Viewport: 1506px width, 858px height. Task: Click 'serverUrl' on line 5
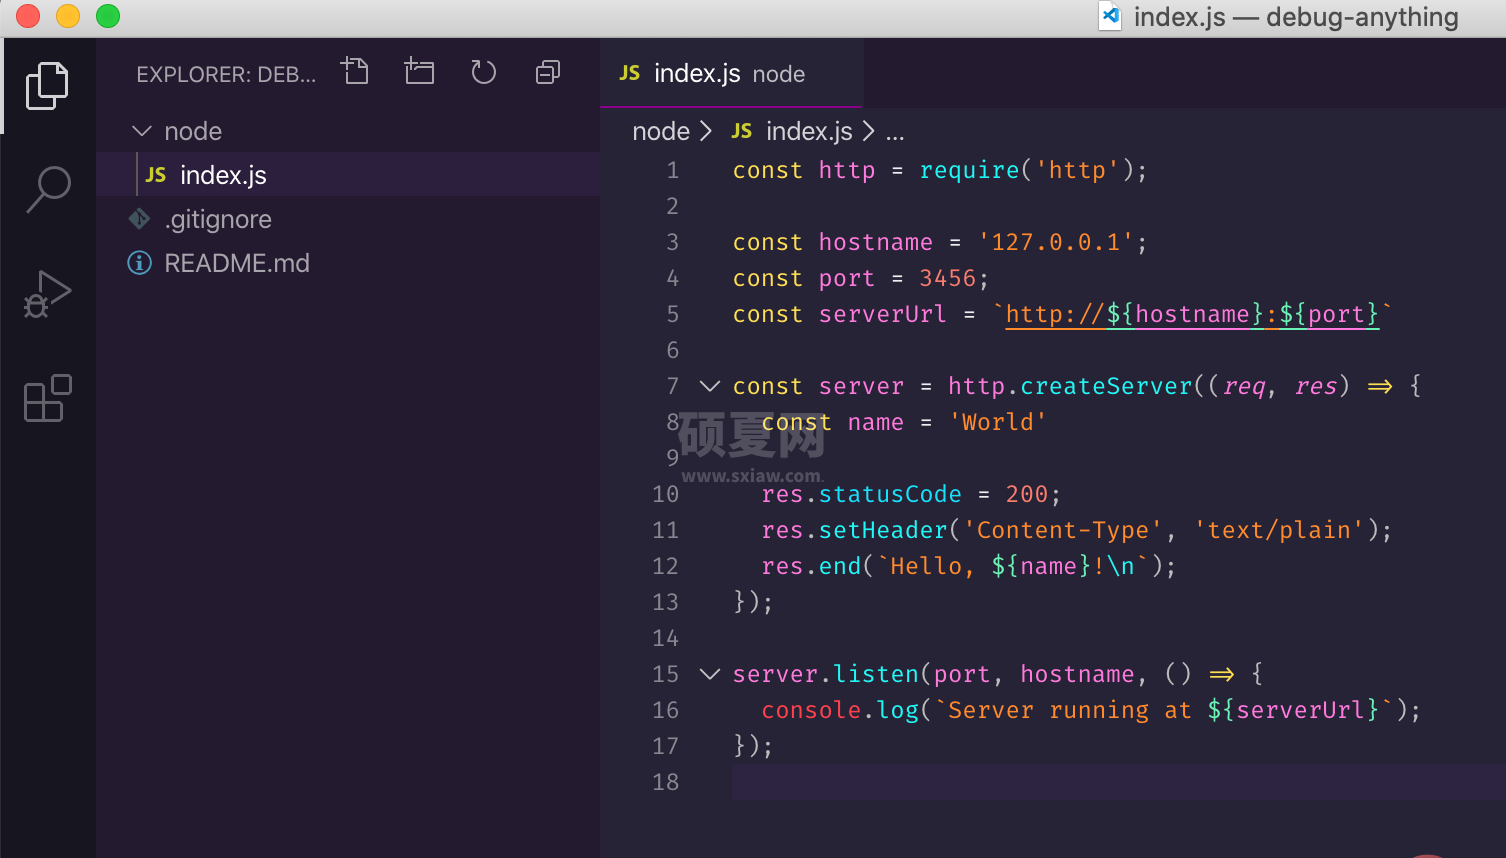pyautogui.click(x=882, y=314)
